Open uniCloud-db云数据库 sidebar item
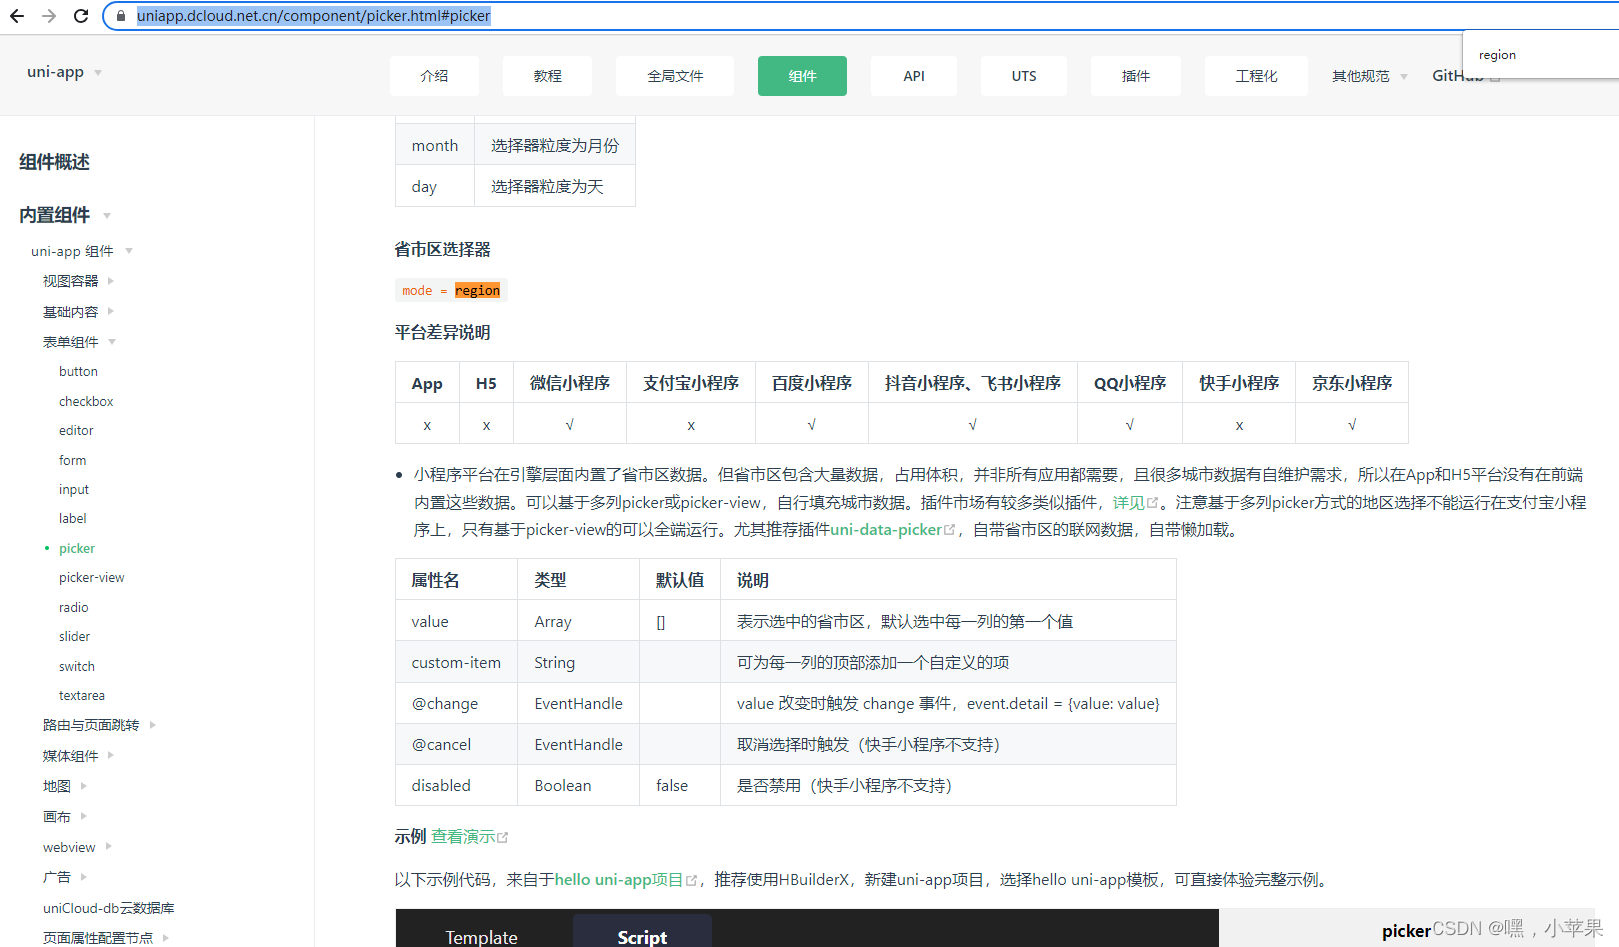 108,908
